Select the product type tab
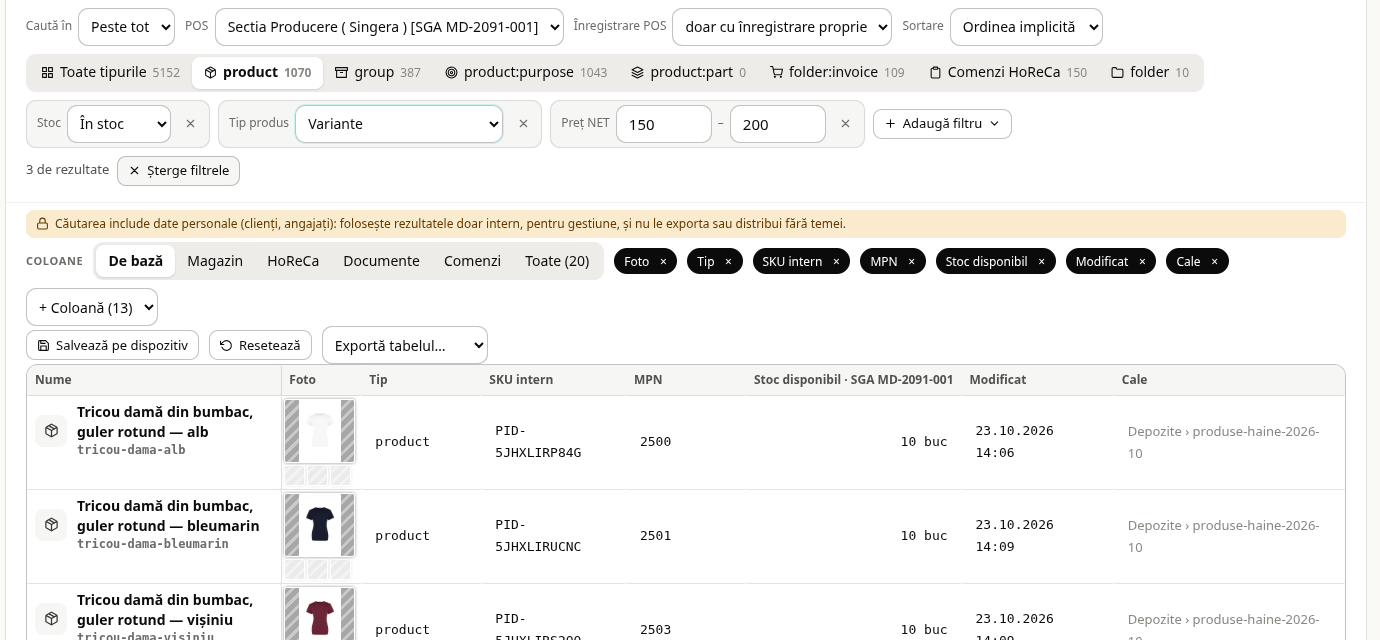This screenshot has height=640, width=1380. tap(258, 72)
